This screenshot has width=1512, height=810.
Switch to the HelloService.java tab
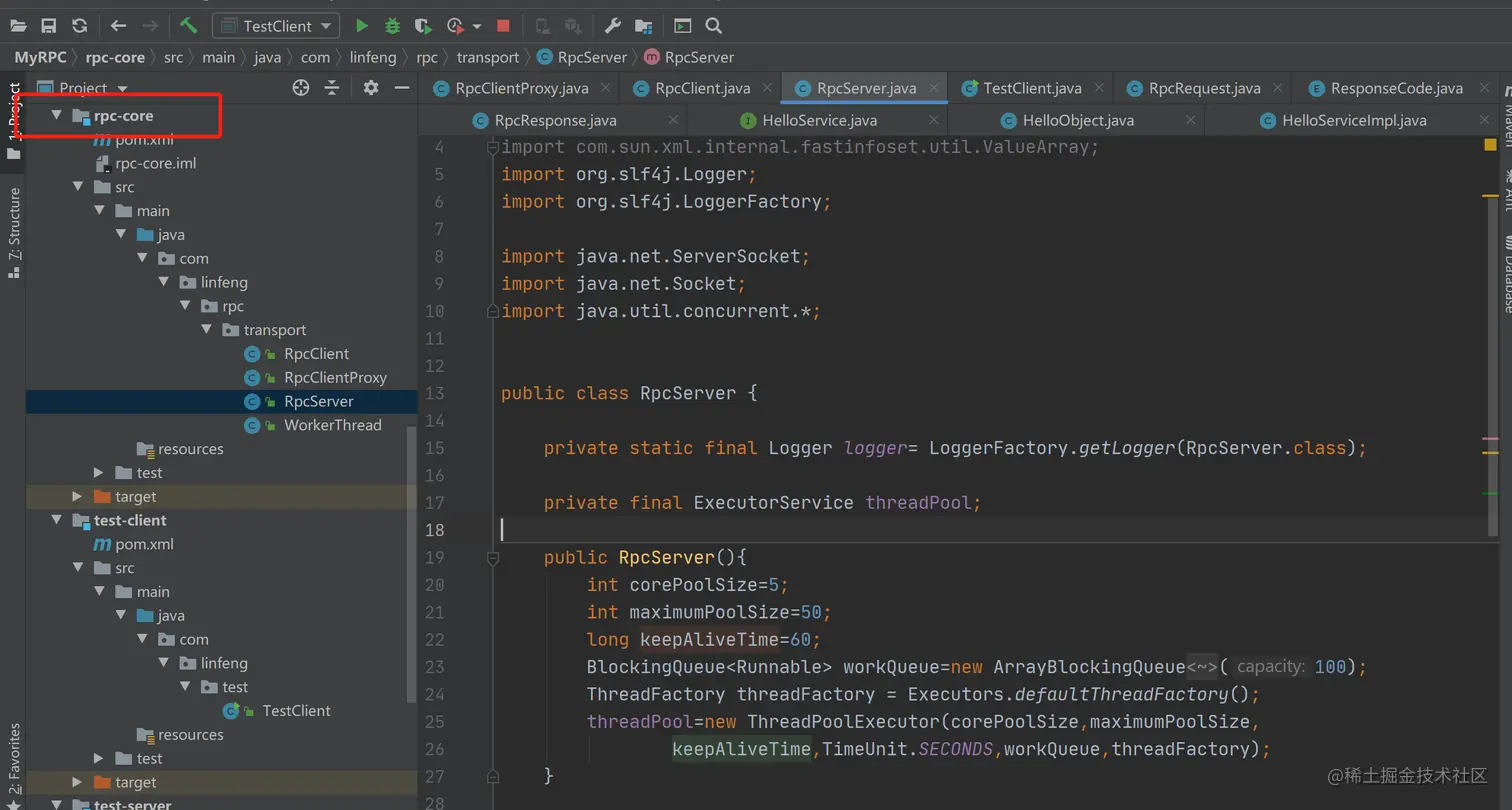click(x=818, y=120)
